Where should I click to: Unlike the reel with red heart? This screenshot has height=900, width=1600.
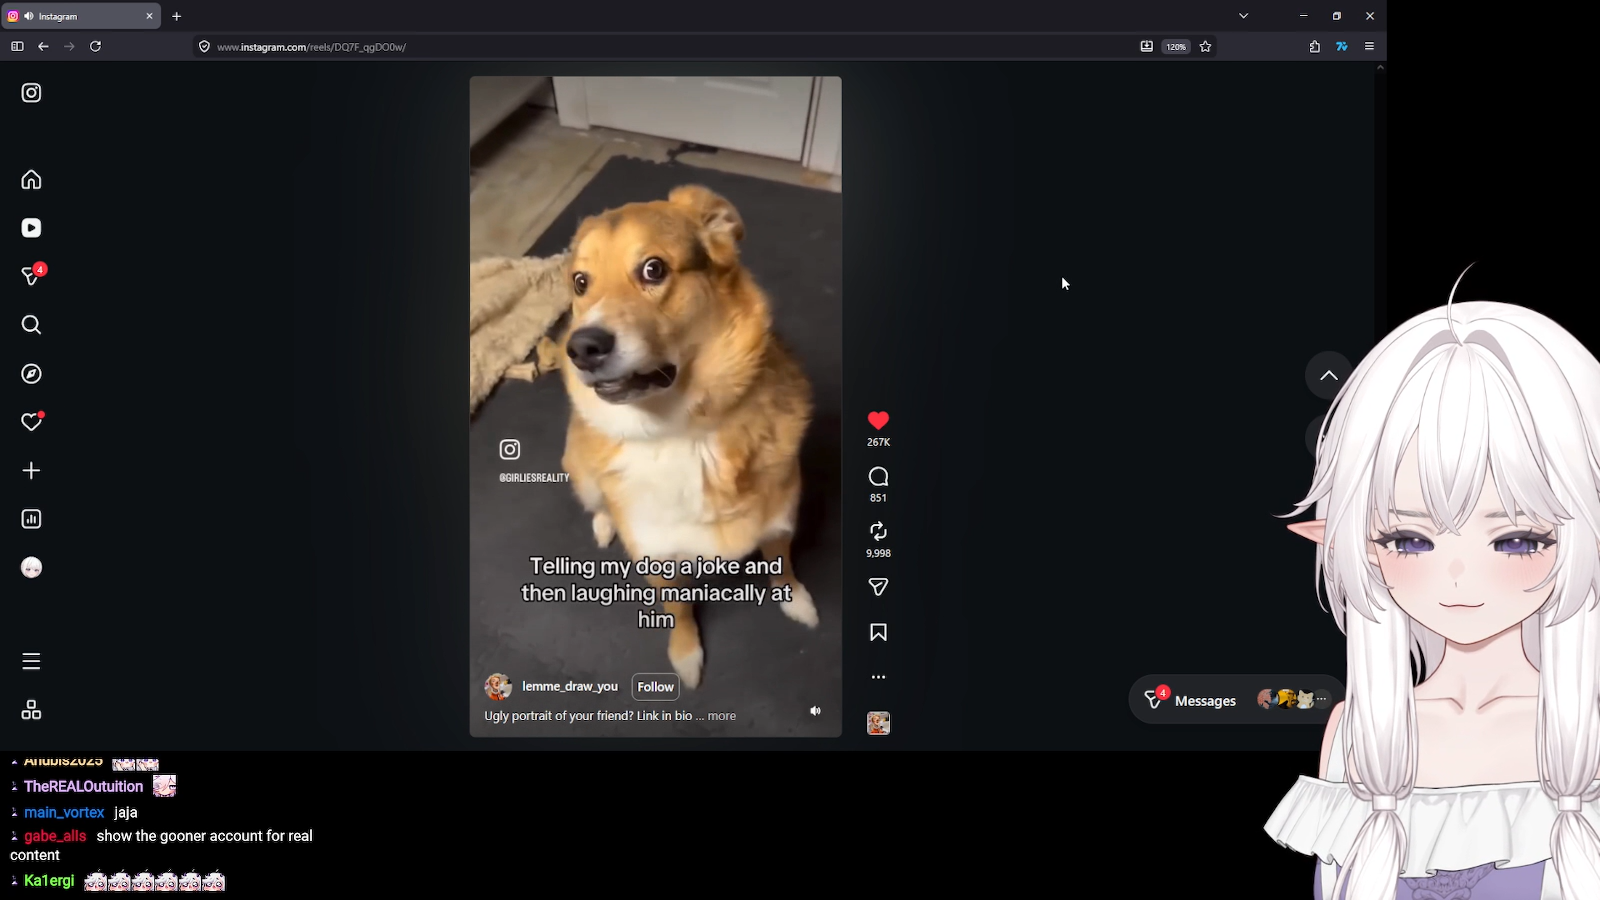(x=878, y=421)
